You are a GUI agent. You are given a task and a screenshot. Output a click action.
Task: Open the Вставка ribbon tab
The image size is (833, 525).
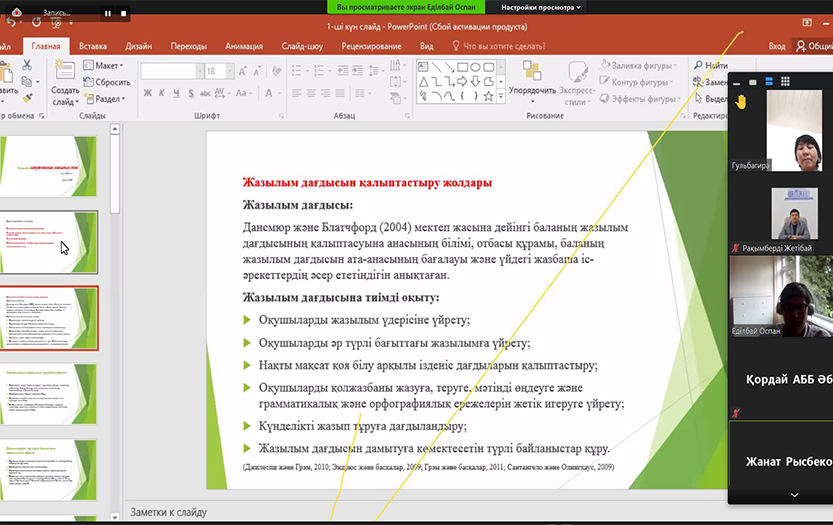pyautogui.click(x=93, y=46)
